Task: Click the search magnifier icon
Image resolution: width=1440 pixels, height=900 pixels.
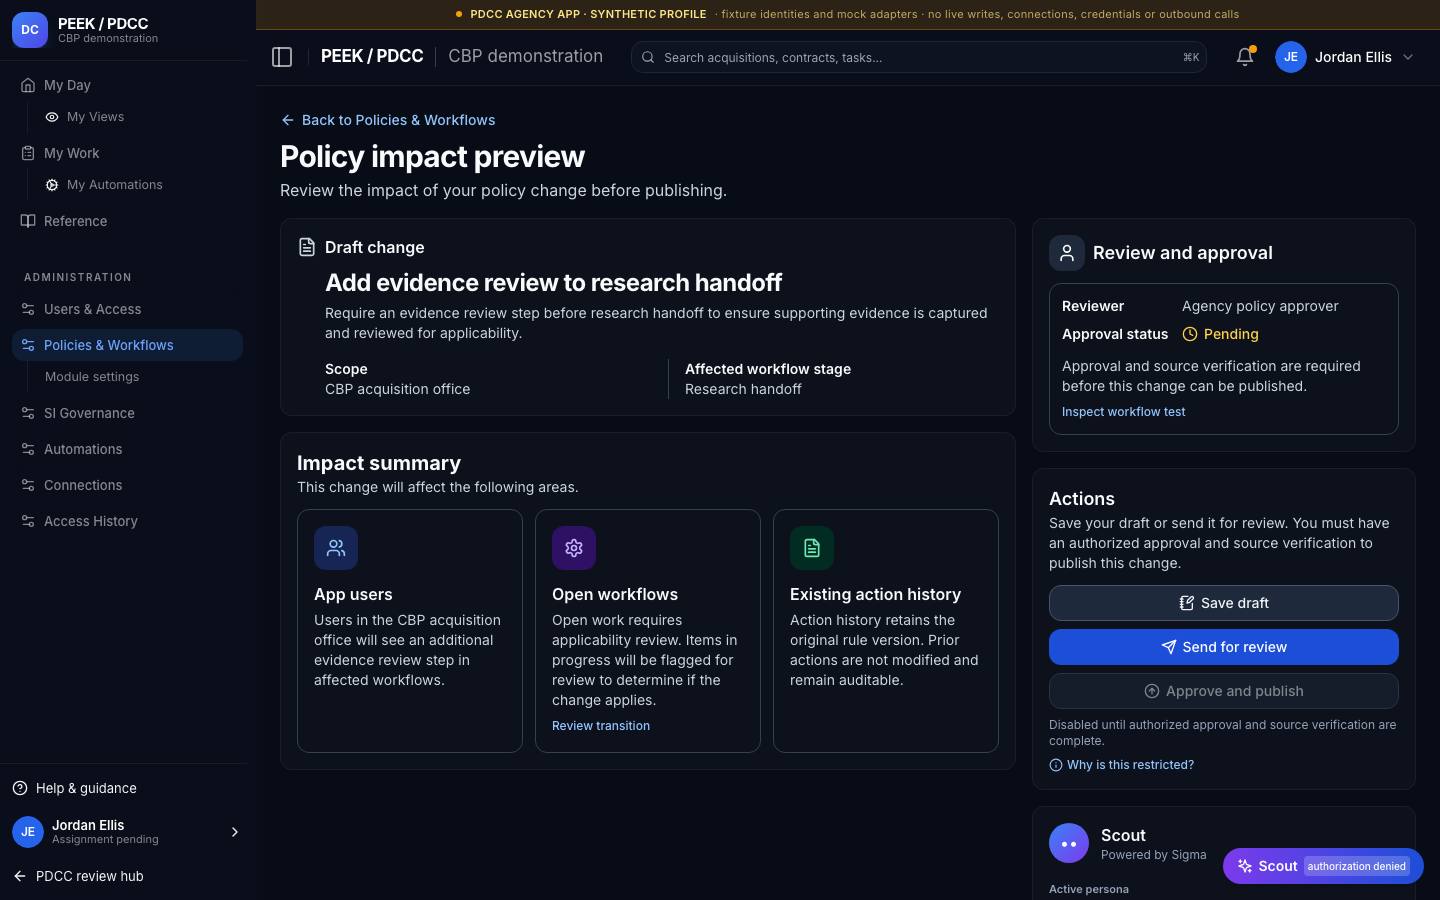Action: click(x=648, y=57)
